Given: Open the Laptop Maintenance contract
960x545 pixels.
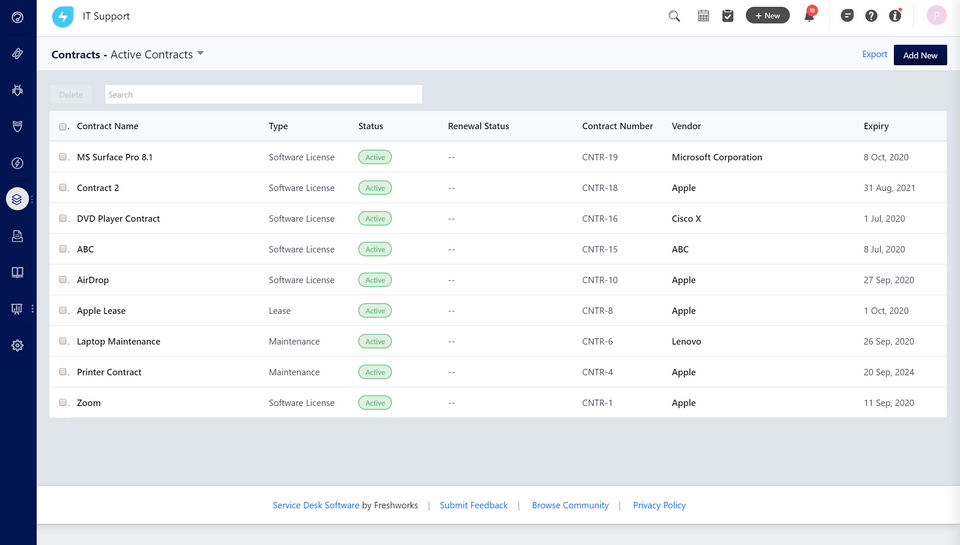Looking at the screenshot, I should pyautogui.click(x=118, y=341).
